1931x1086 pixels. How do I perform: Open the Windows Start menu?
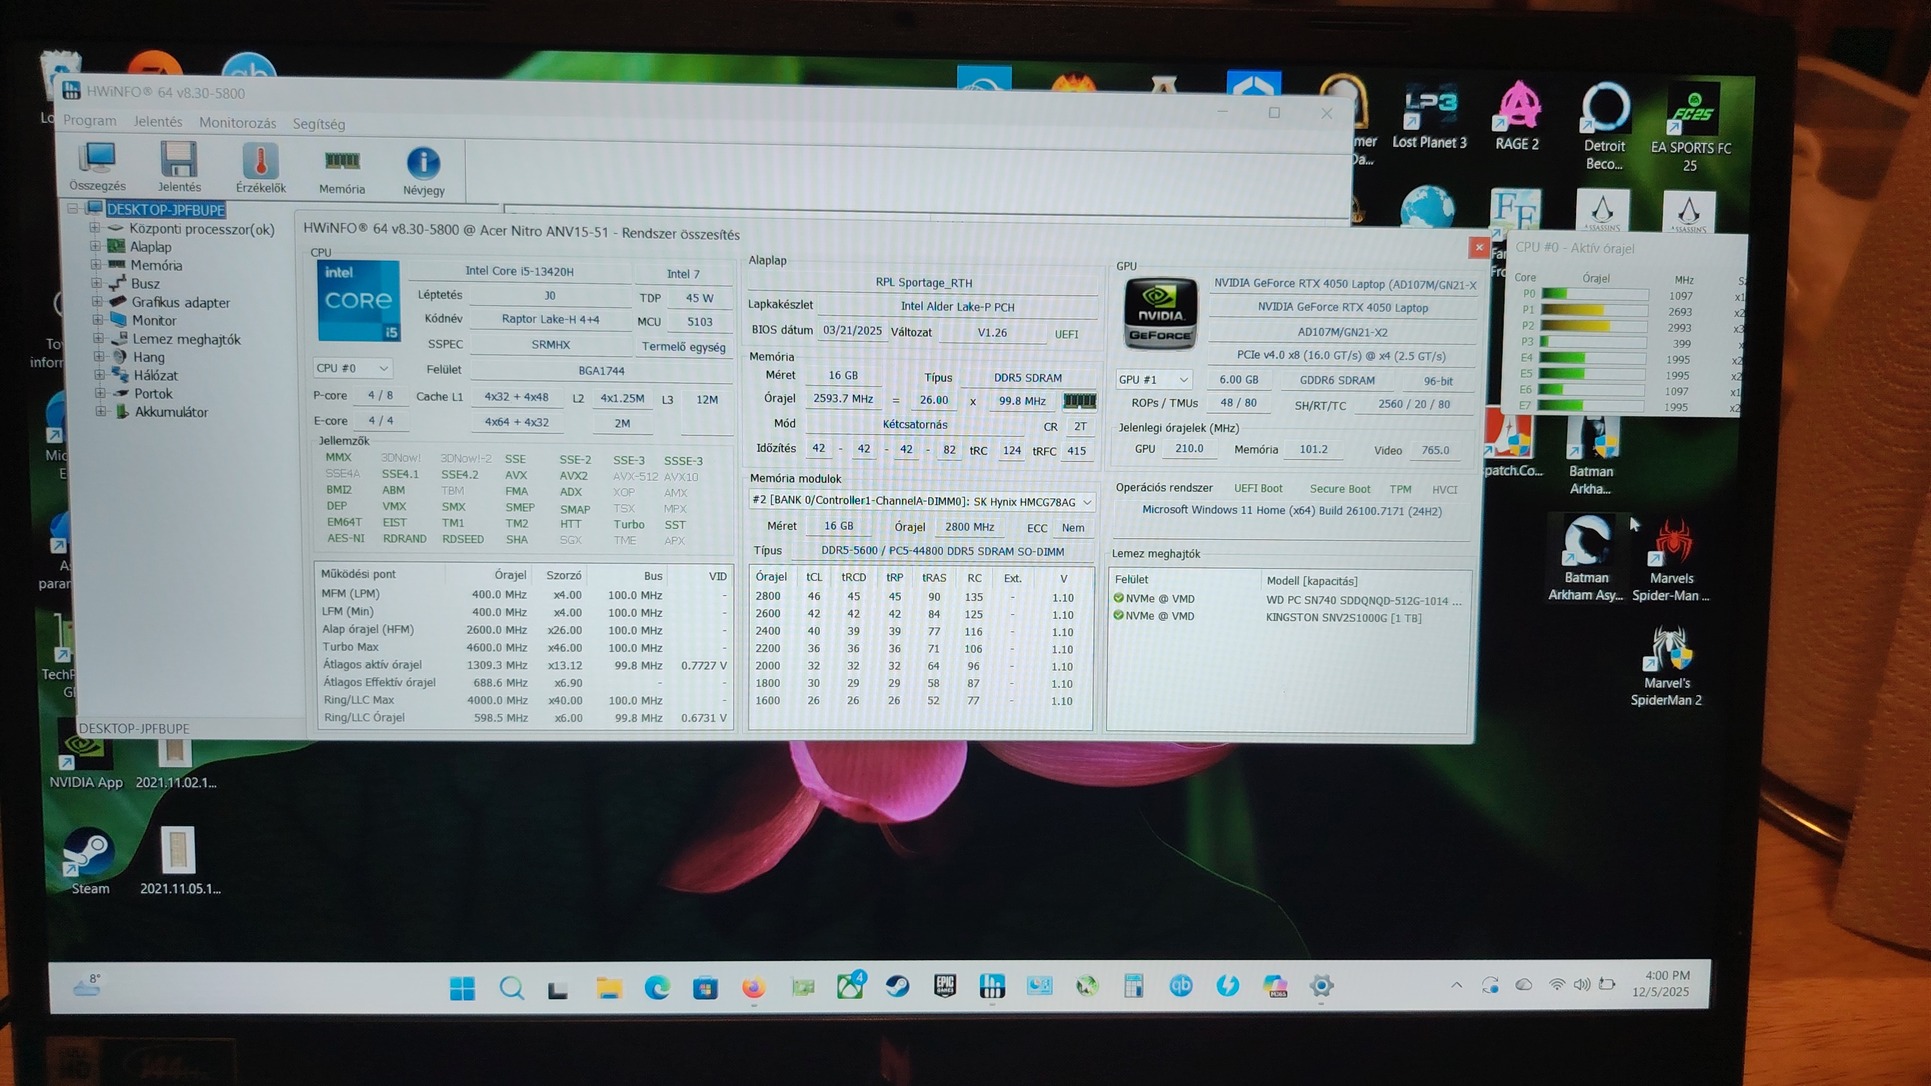tap(462, 988)
